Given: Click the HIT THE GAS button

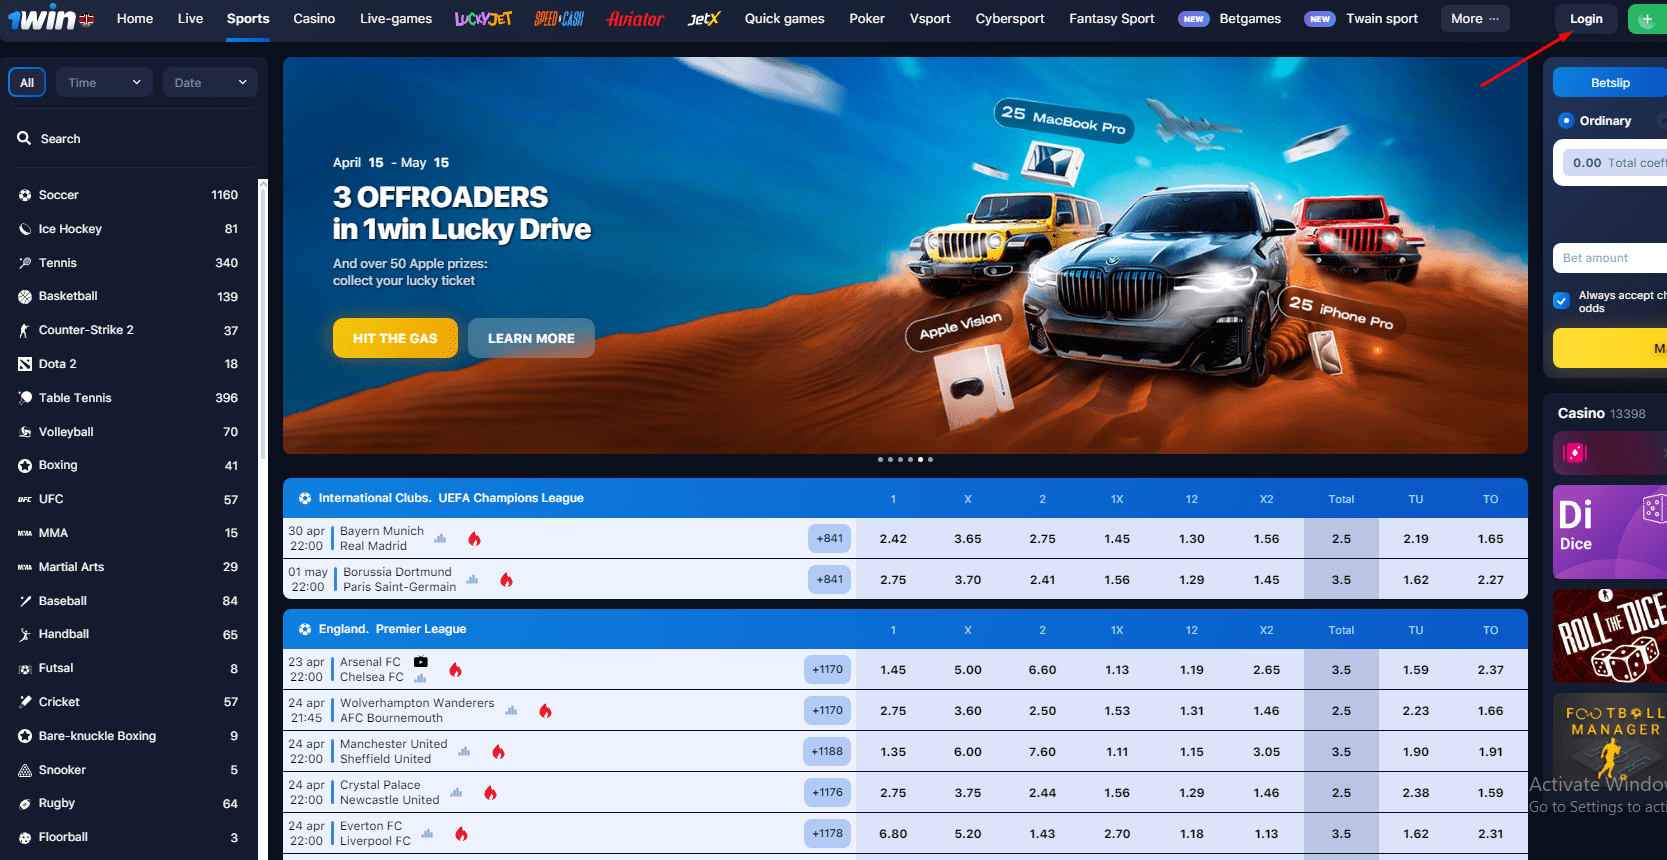Looking at the screenshot, I should tap(395, 338).
